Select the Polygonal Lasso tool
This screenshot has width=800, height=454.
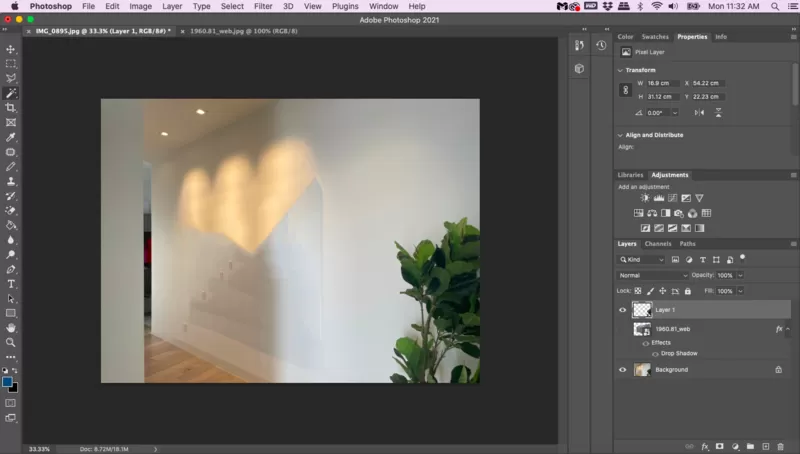[x=11, y=78]
